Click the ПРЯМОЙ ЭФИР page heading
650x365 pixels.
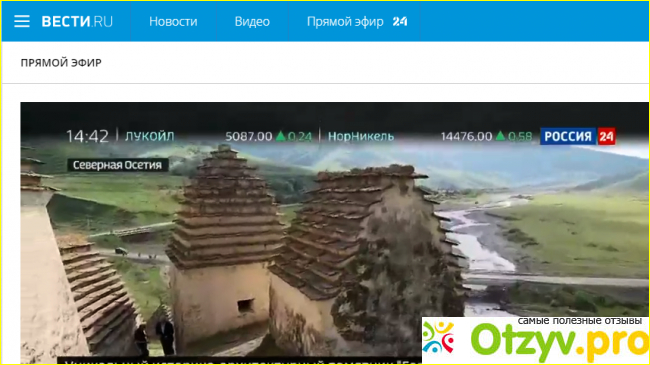coord(61,63)
